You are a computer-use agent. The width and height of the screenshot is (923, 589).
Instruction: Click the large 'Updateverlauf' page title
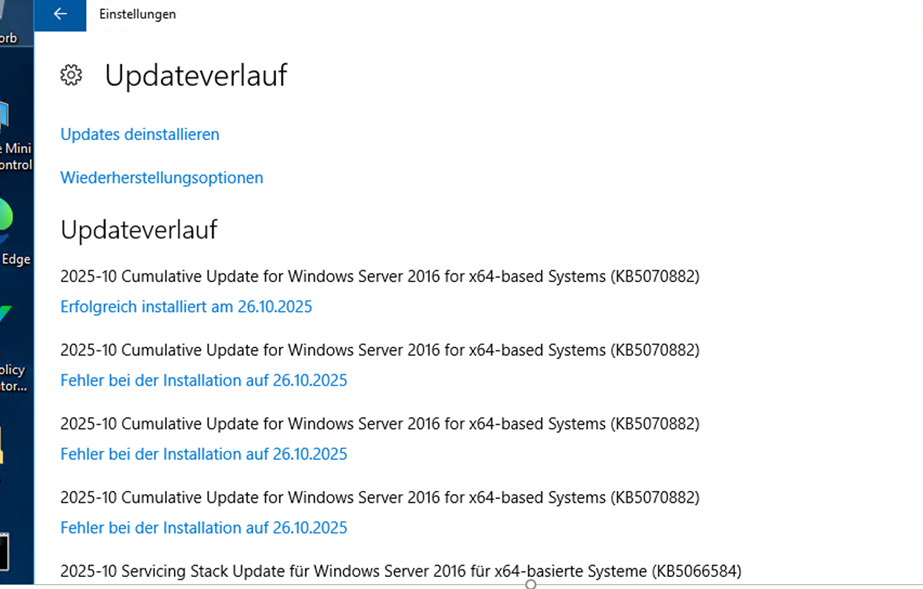pos(196,75)
